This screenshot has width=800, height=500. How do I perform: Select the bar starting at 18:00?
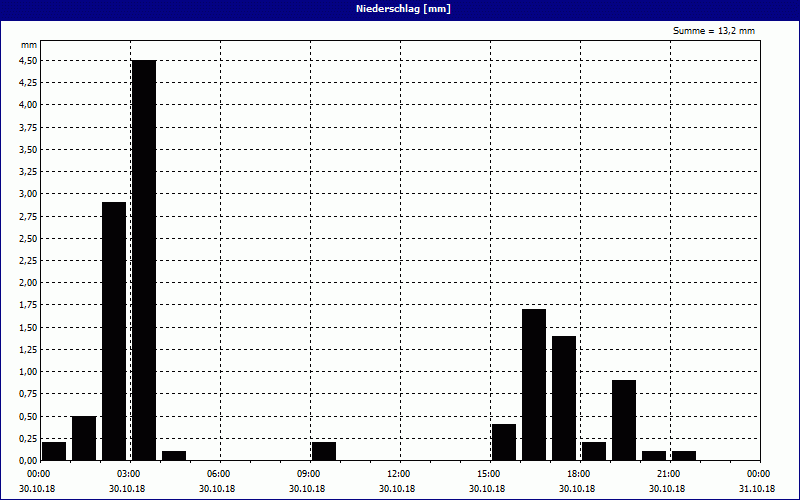pyautogui.click(x=594, y=451)
